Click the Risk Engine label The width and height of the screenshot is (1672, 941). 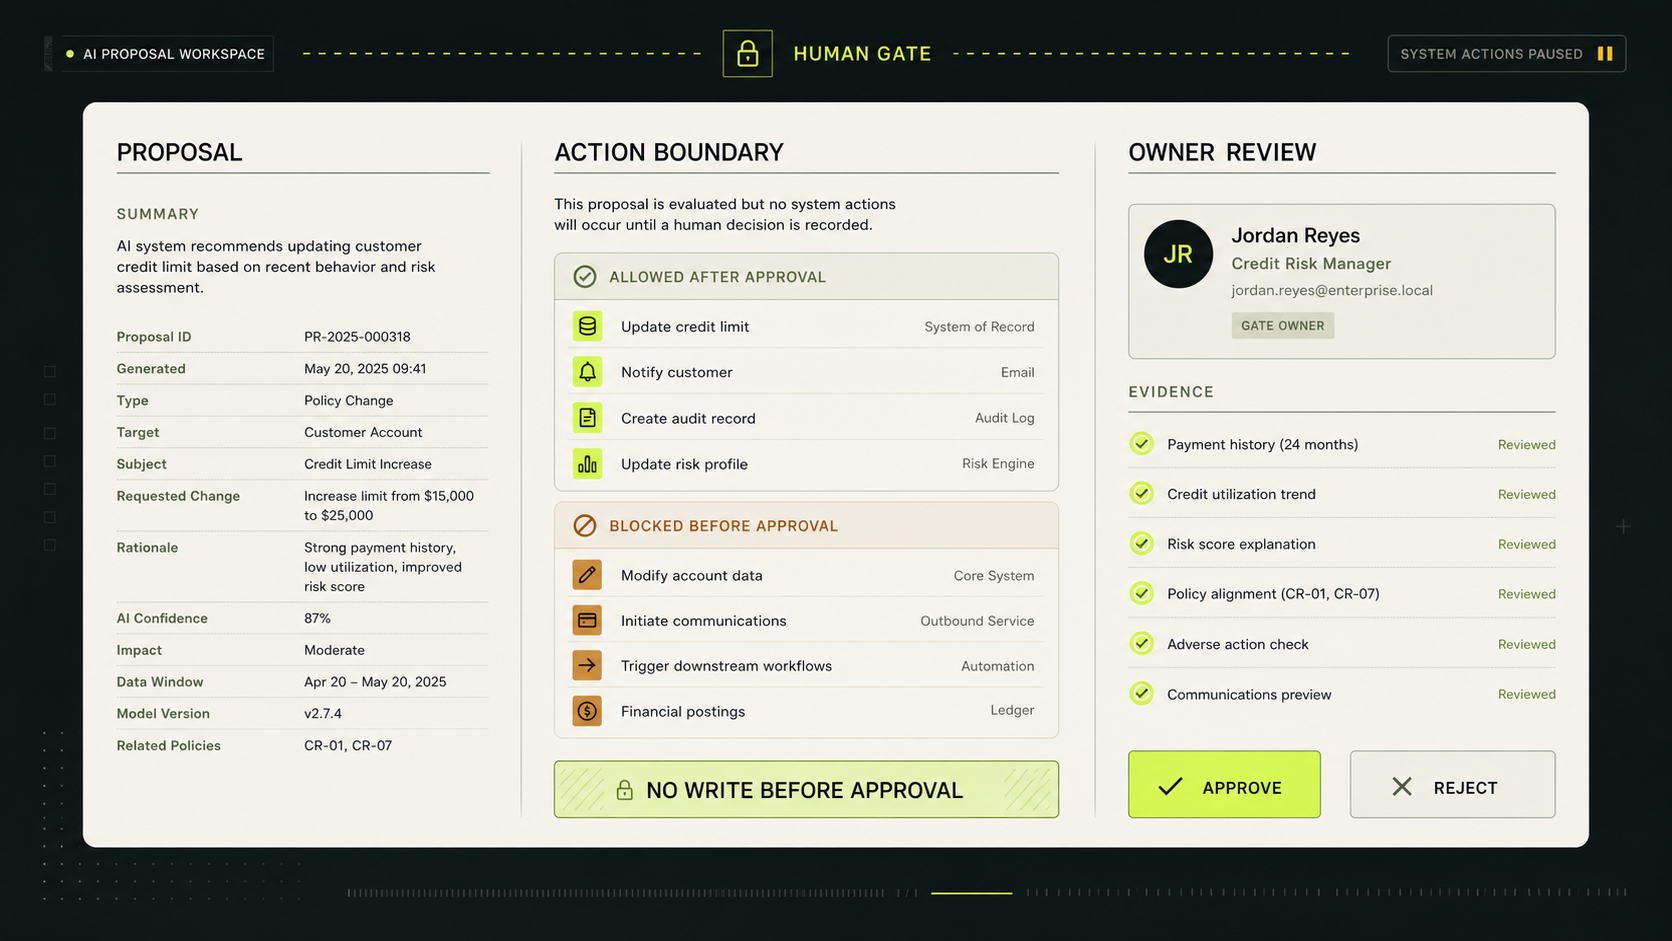[x=998, y=464]
